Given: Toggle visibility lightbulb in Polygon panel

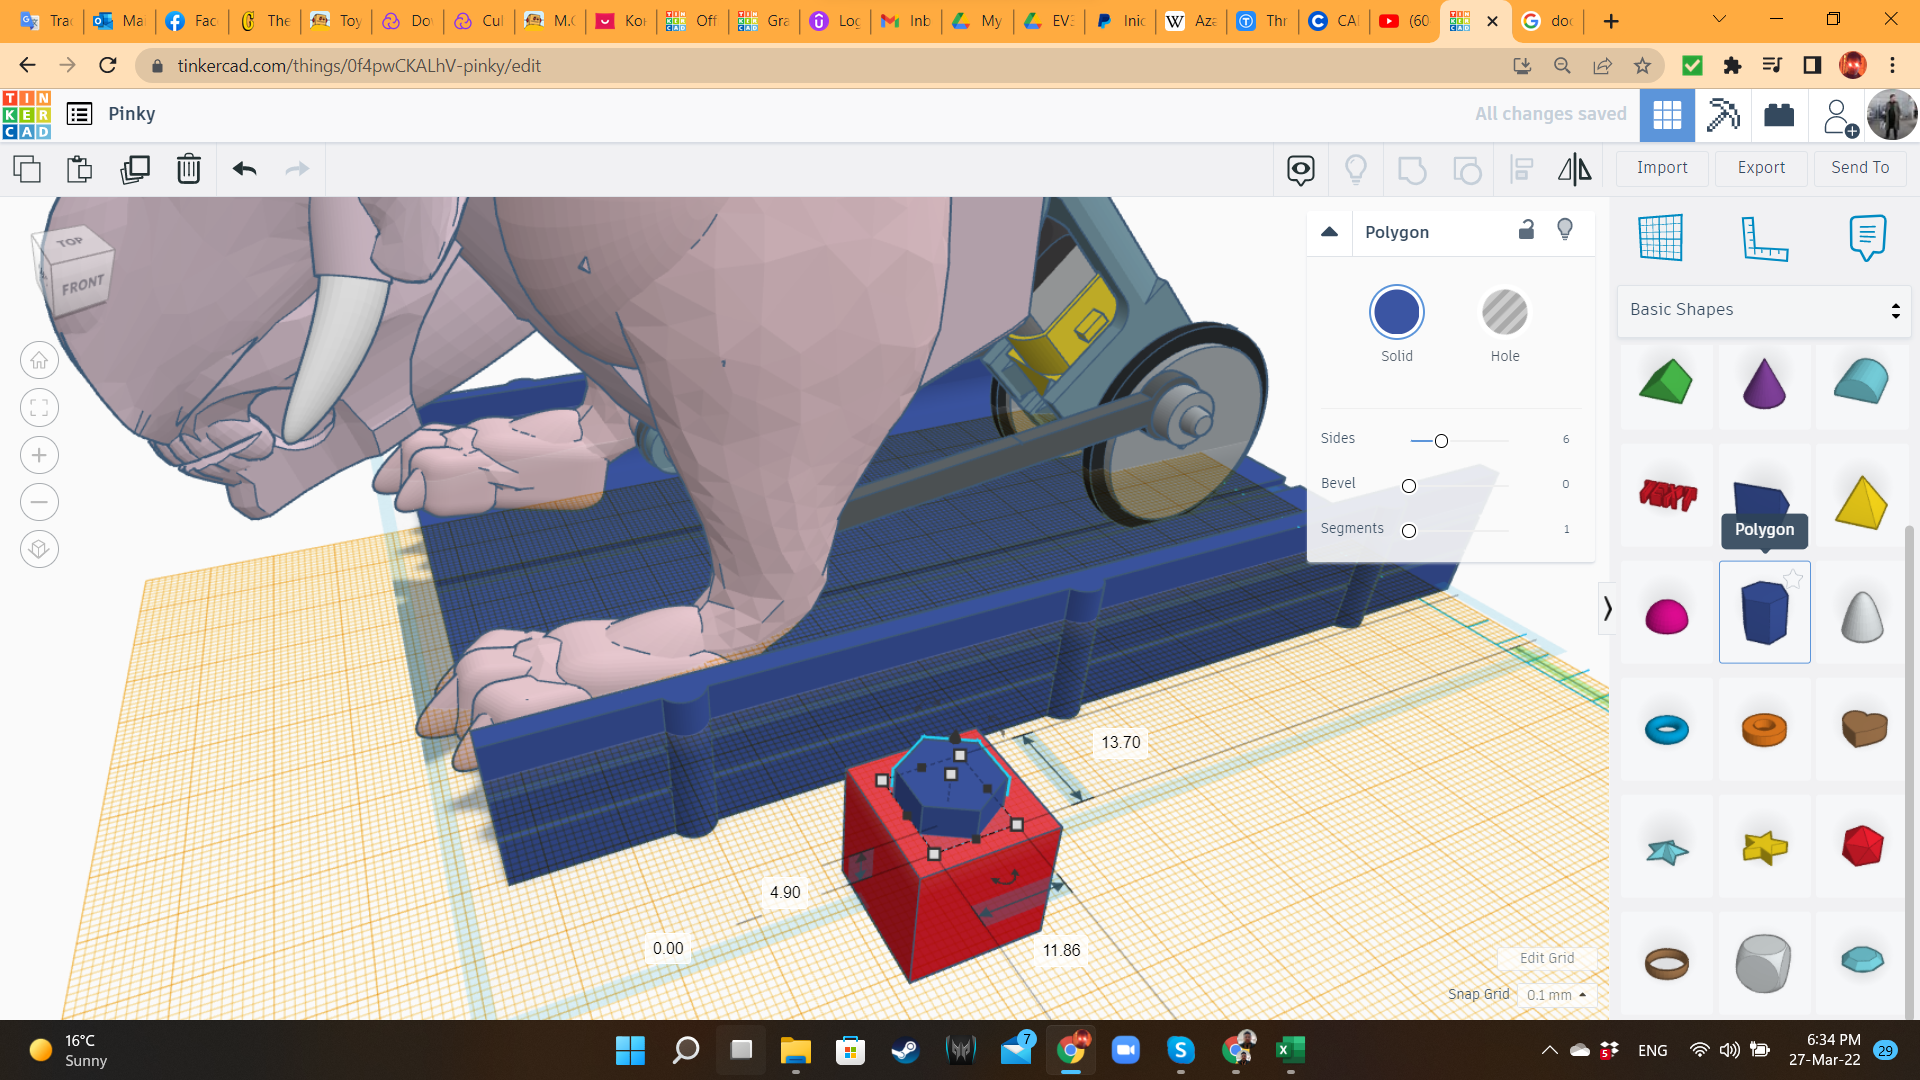Looking at the screenshot, I should (x=1565, y=230).
